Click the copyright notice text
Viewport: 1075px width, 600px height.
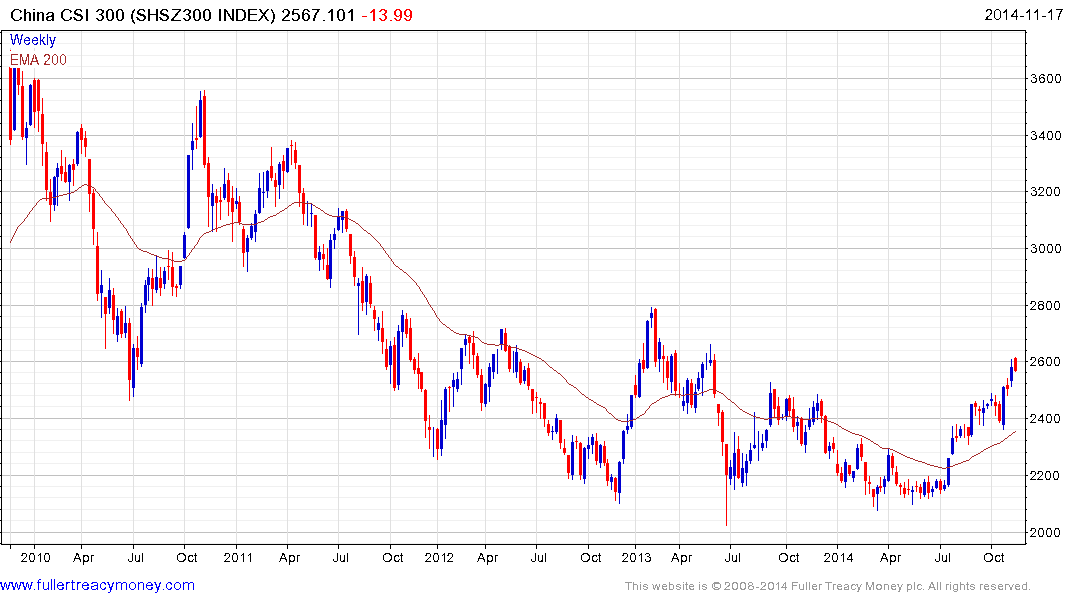[828, 586]
